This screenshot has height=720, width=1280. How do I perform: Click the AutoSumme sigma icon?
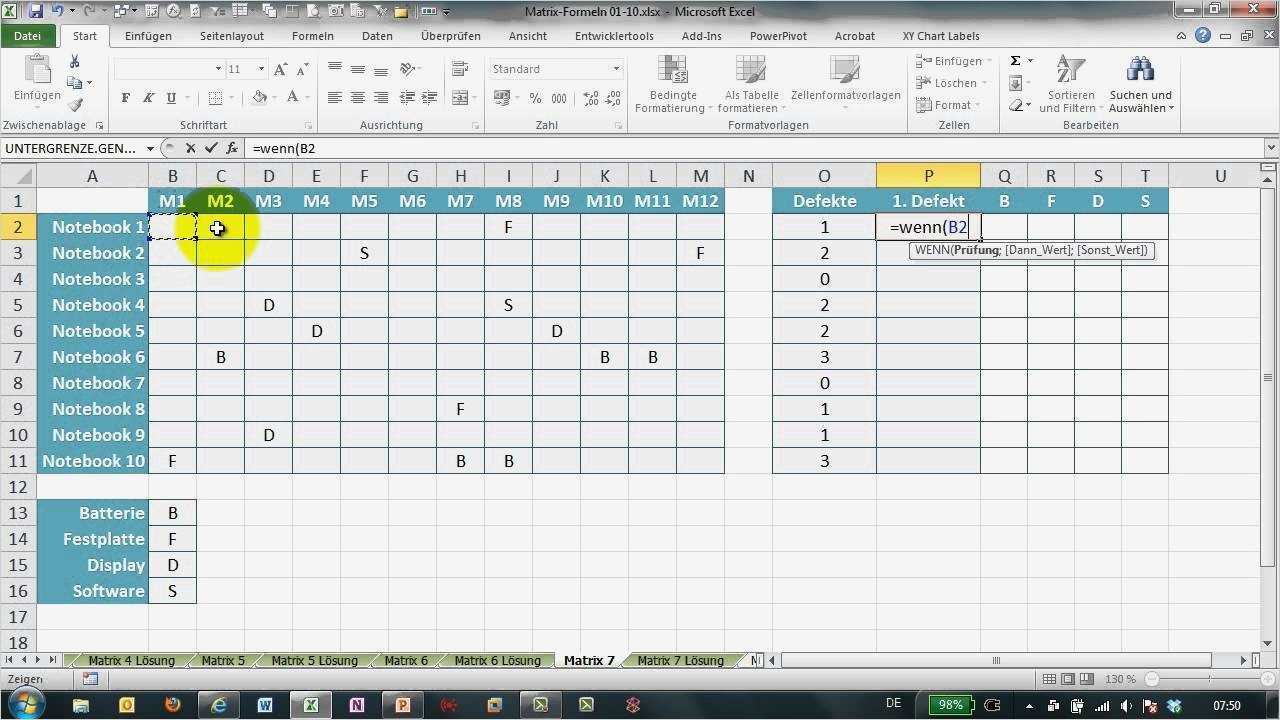tap(1015, 60)
